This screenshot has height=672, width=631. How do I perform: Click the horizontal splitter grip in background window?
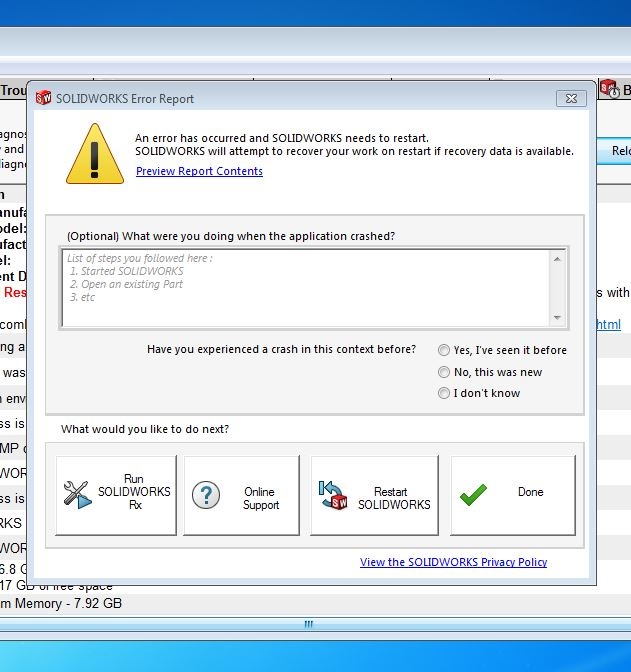point(309,624)
